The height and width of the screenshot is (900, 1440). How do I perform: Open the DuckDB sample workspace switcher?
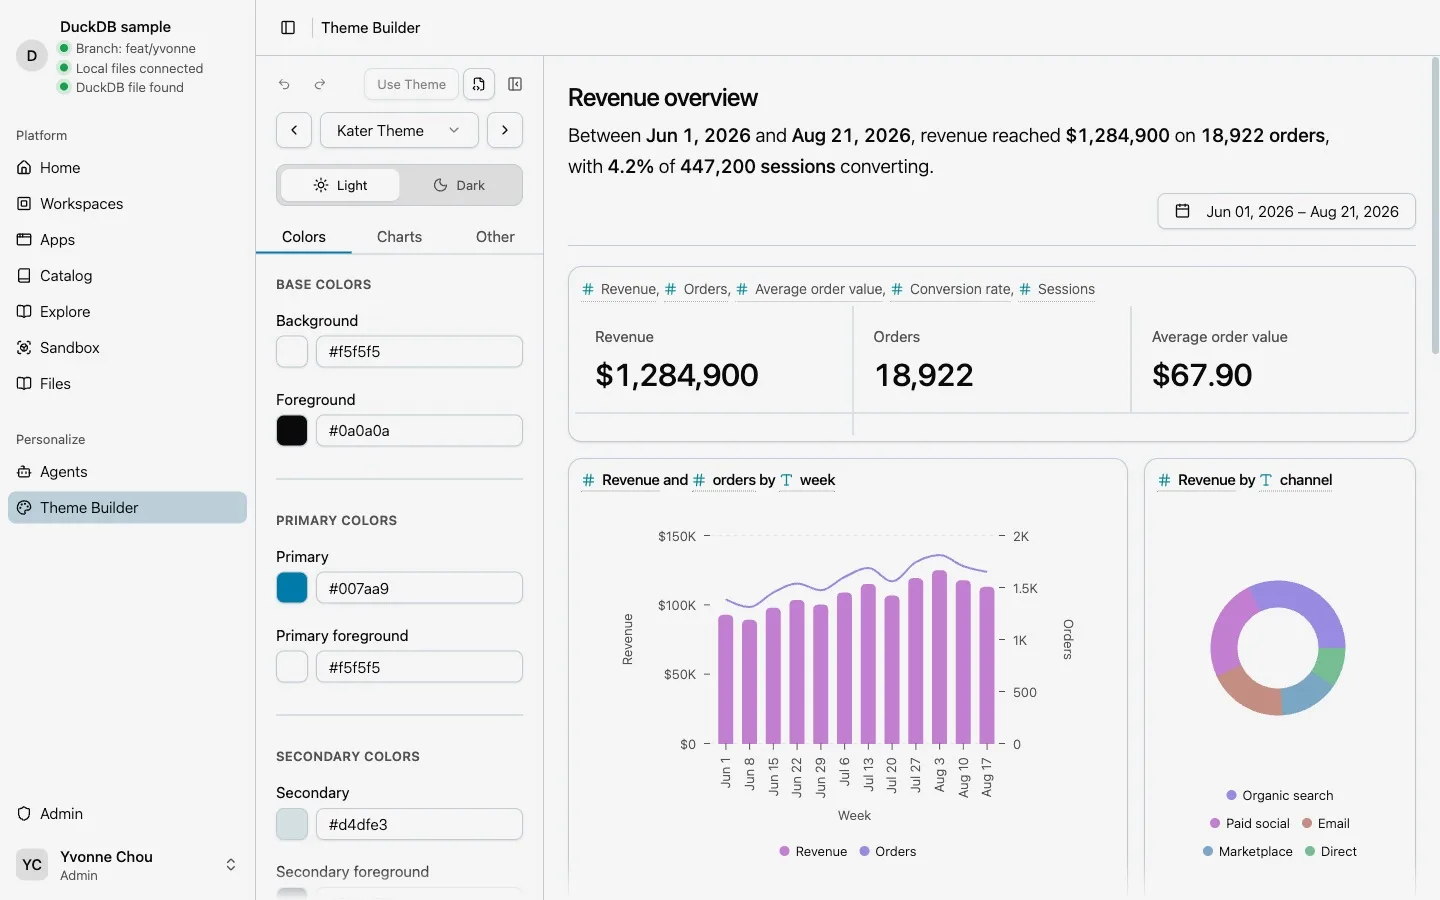(x=127, y=56)
